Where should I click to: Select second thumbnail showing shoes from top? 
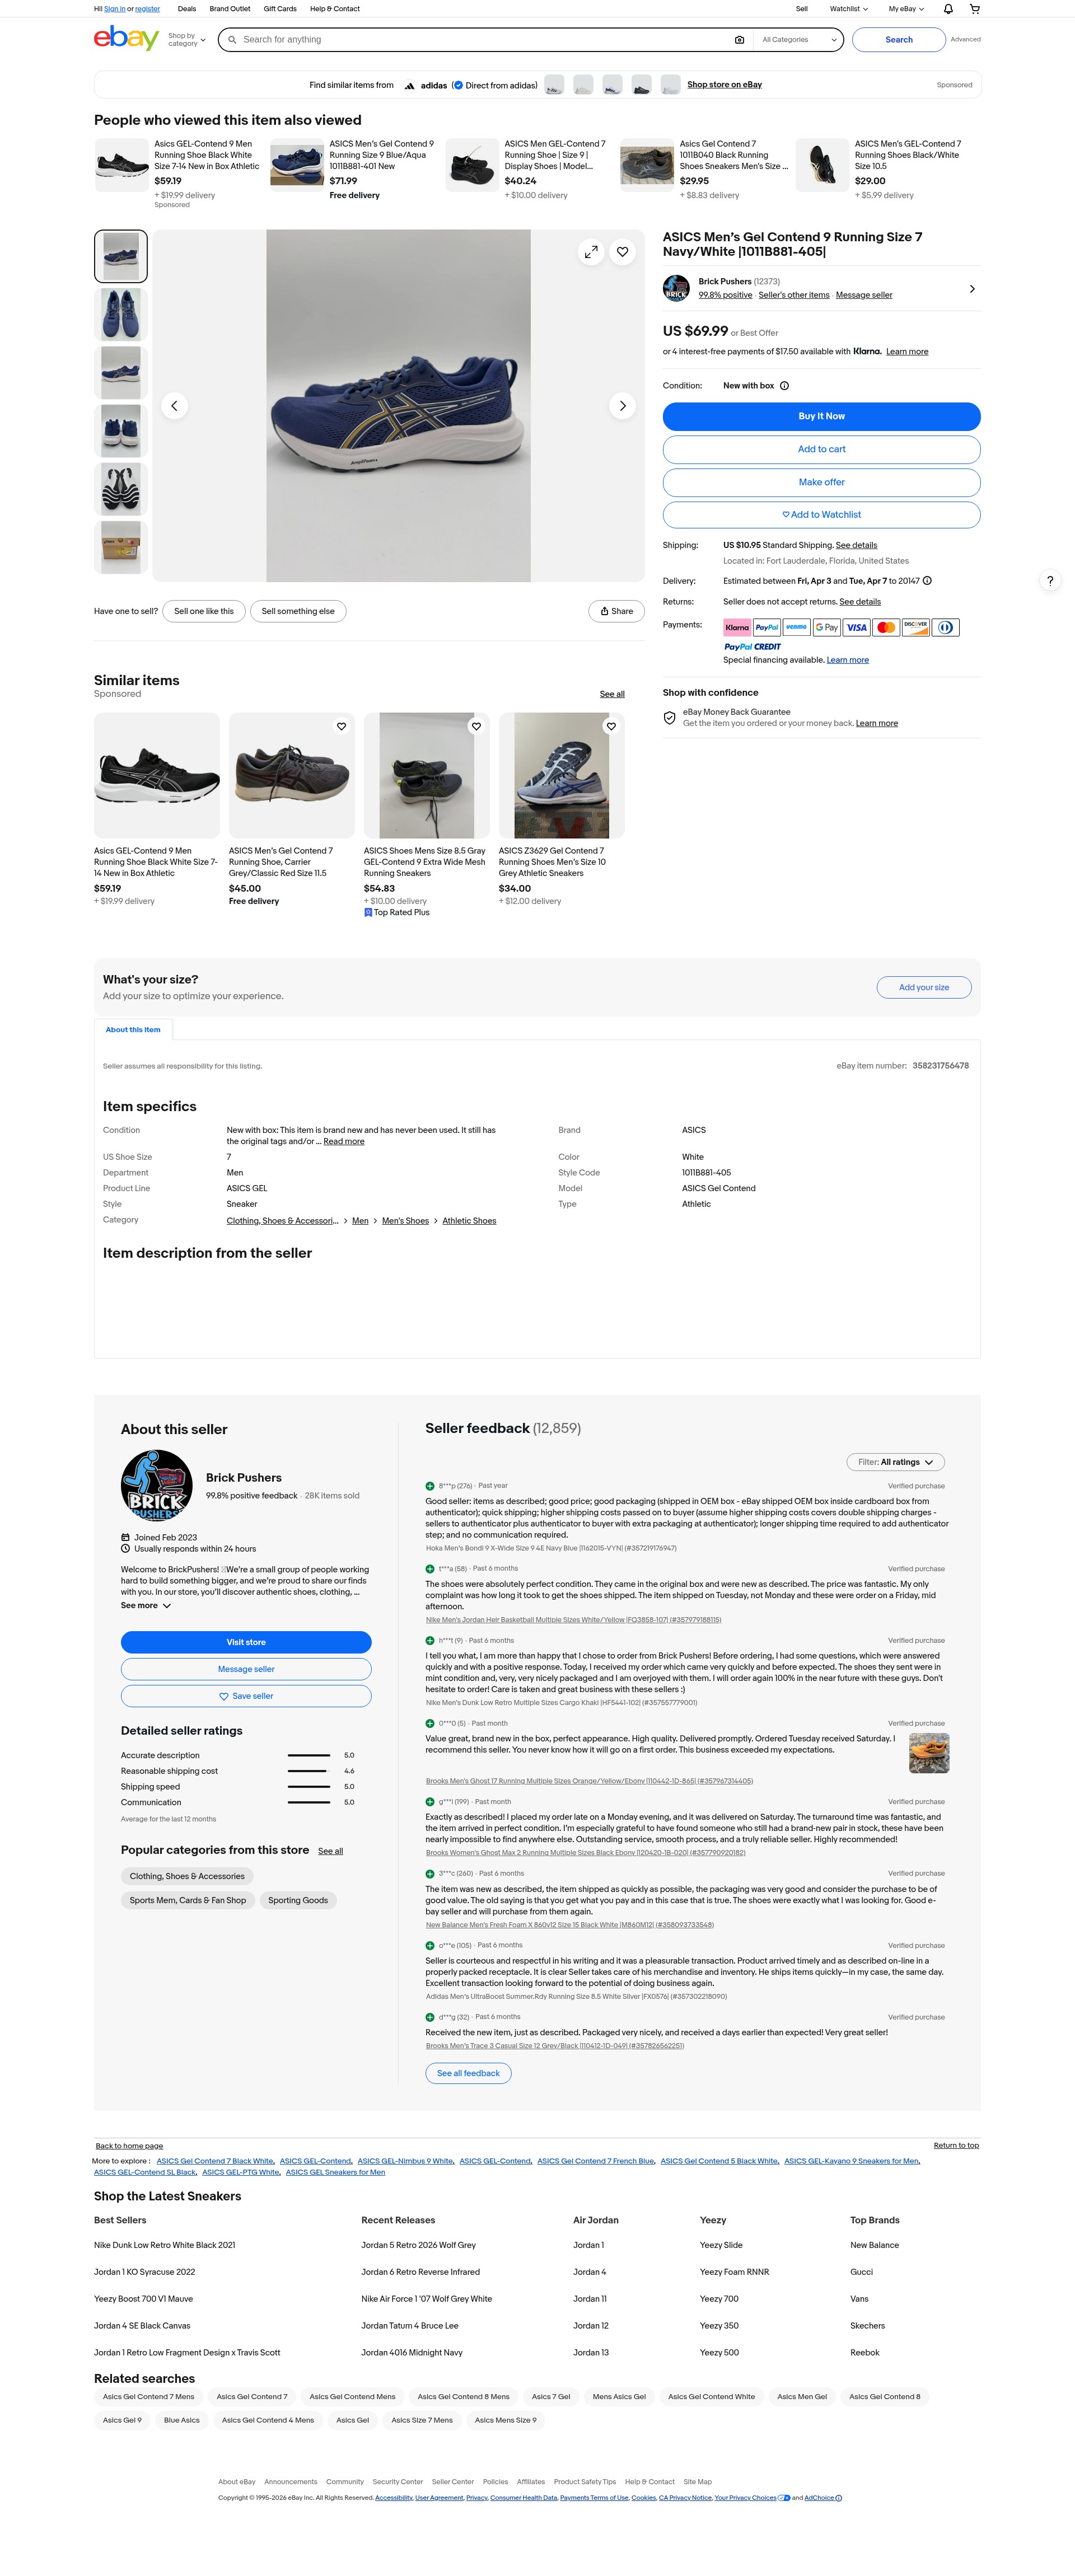[121, 314]
